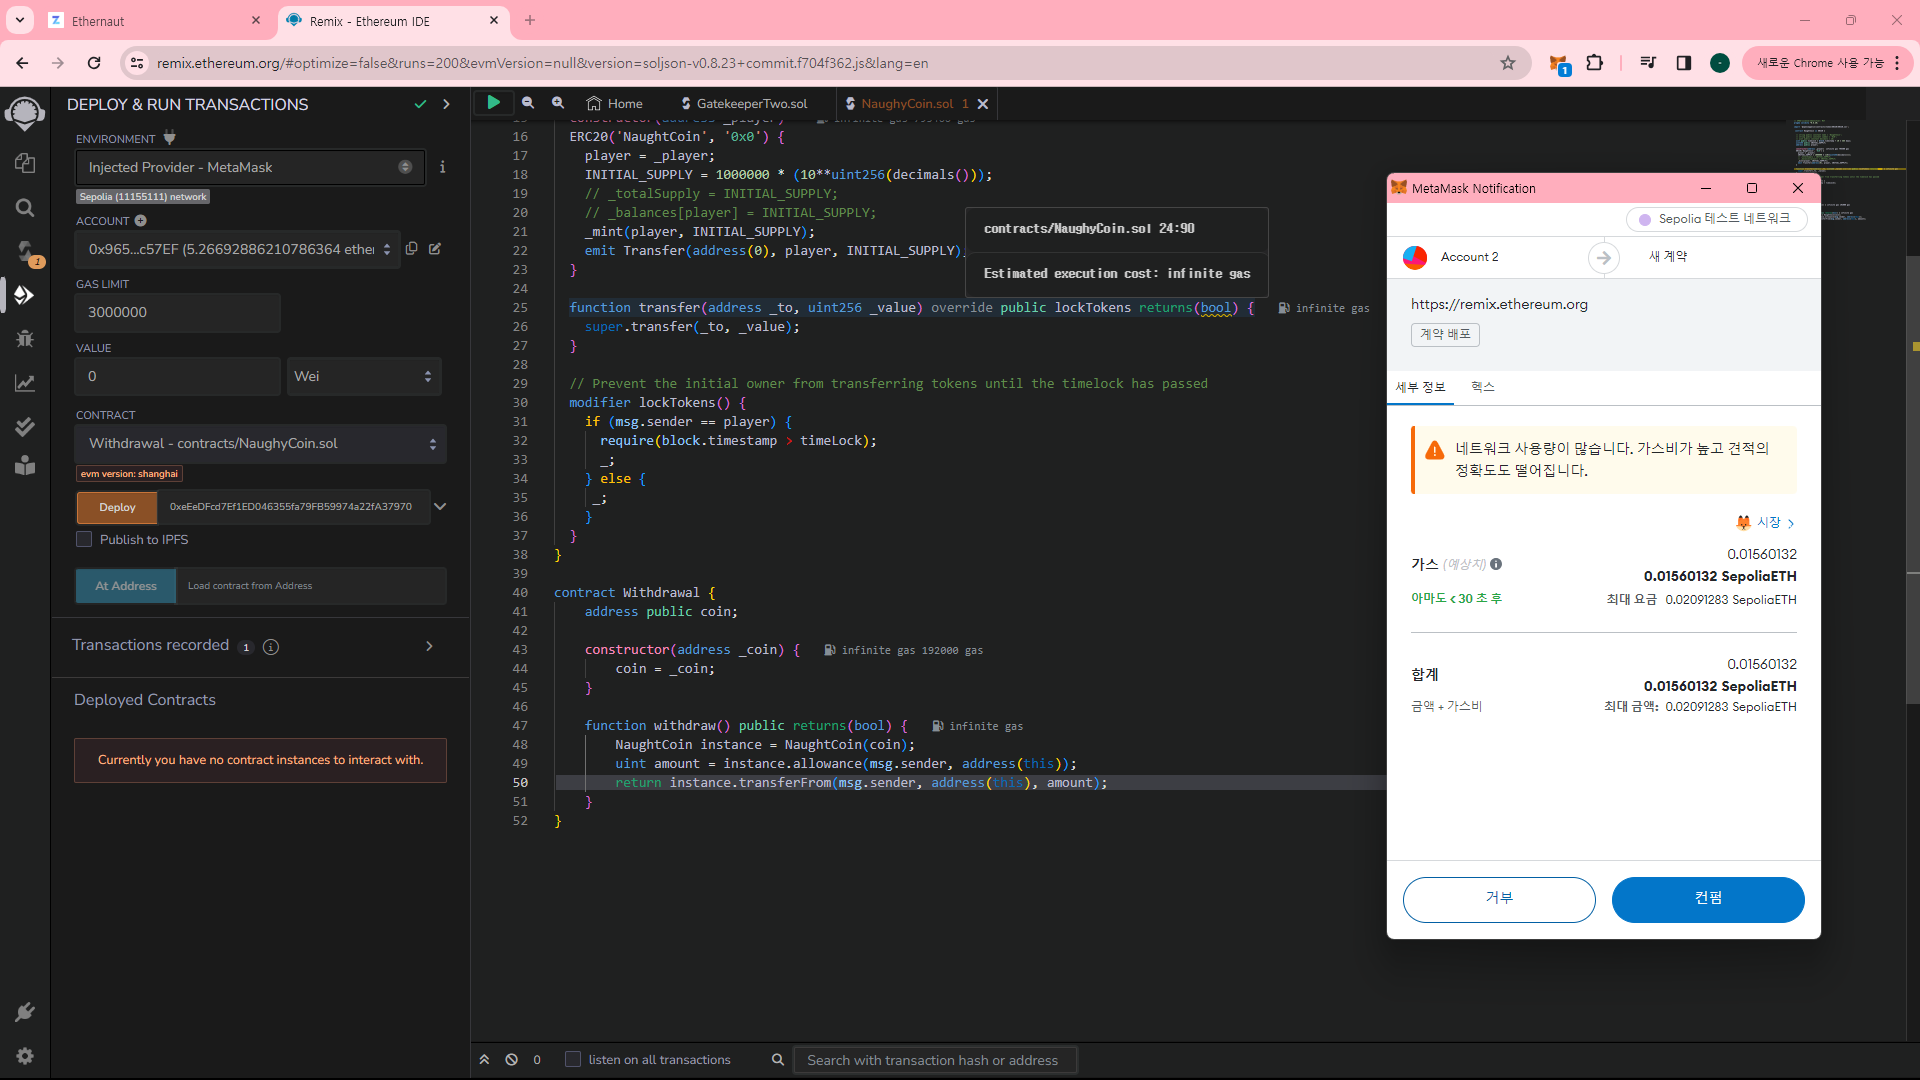Click the Remix logo home icon
Viewport: 1920px width, 1080px height.
tap(25, 113)
